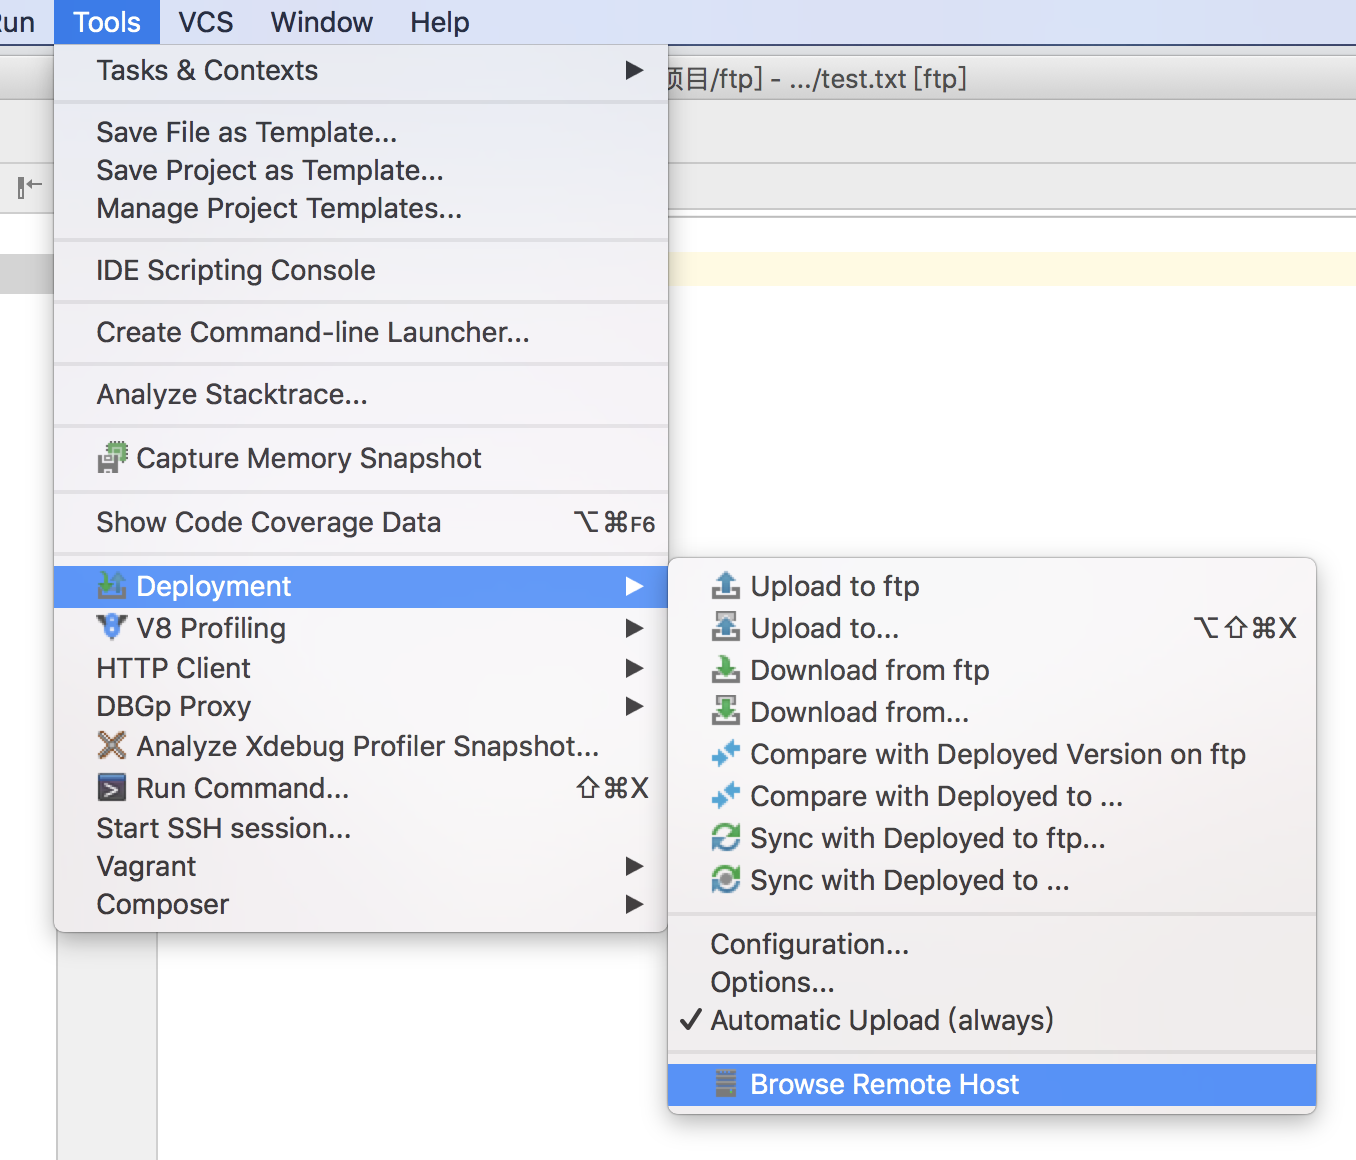Expand the Composer submenu arrow
Screen dimensions: 1356x1160
[634, 904]
